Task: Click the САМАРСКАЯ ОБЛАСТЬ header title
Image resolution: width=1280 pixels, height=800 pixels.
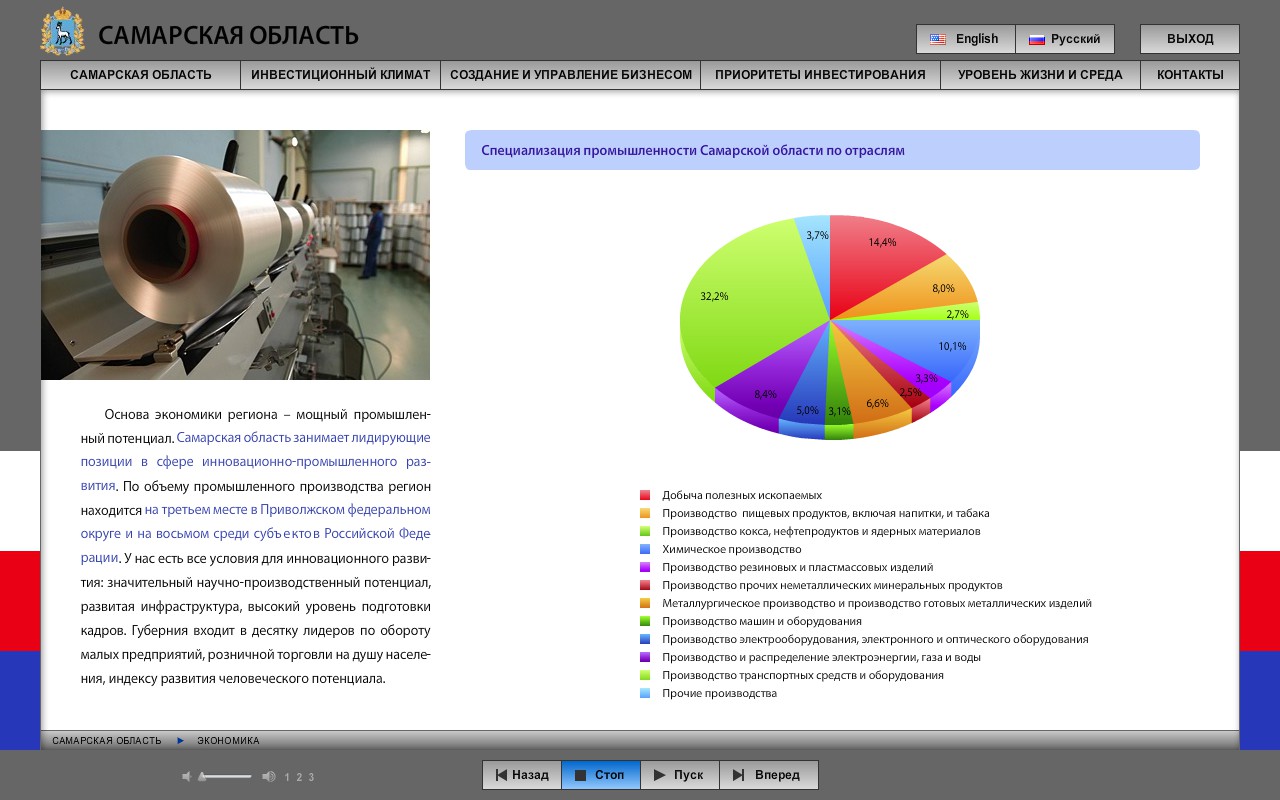Action: [228, 36]
